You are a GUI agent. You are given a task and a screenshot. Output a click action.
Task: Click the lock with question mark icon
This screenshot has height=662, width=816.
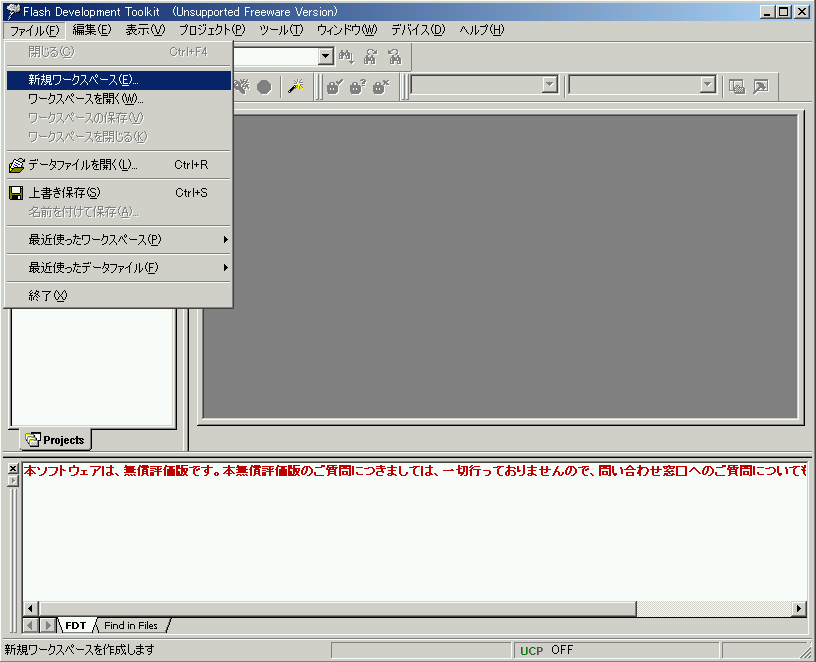pyautogui.click(x=358, y=86)
